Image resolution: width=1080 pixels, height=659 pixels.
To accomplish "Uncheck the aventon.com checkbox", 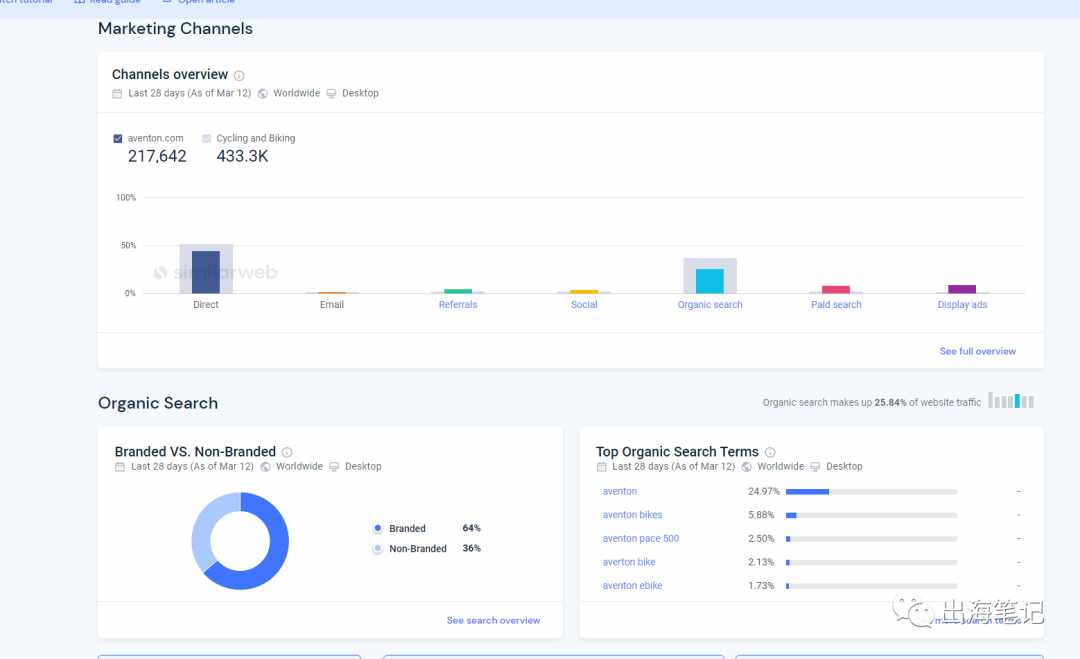I will [118, 138].
